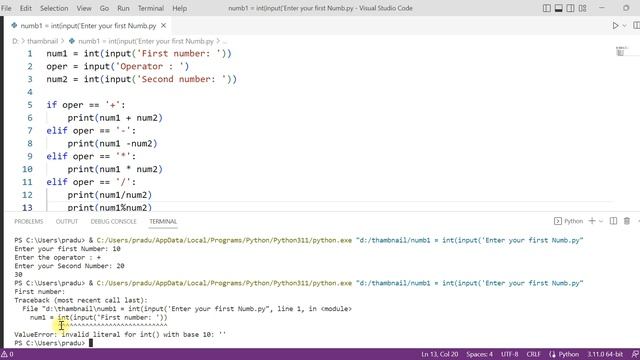Click line number 1 in the gutter
The image size is (640, 360).
[x=29, y=53]
